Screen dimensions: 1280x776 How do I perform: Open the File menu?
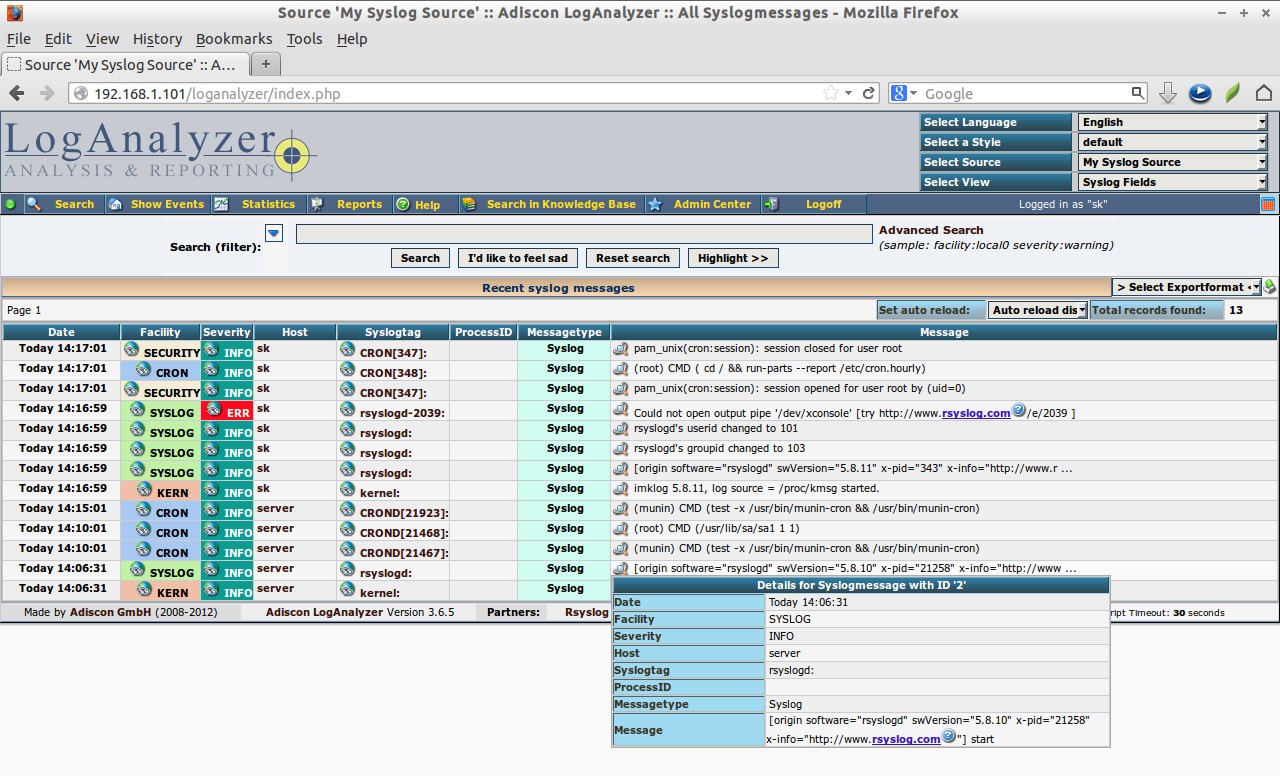pos(19,39)
